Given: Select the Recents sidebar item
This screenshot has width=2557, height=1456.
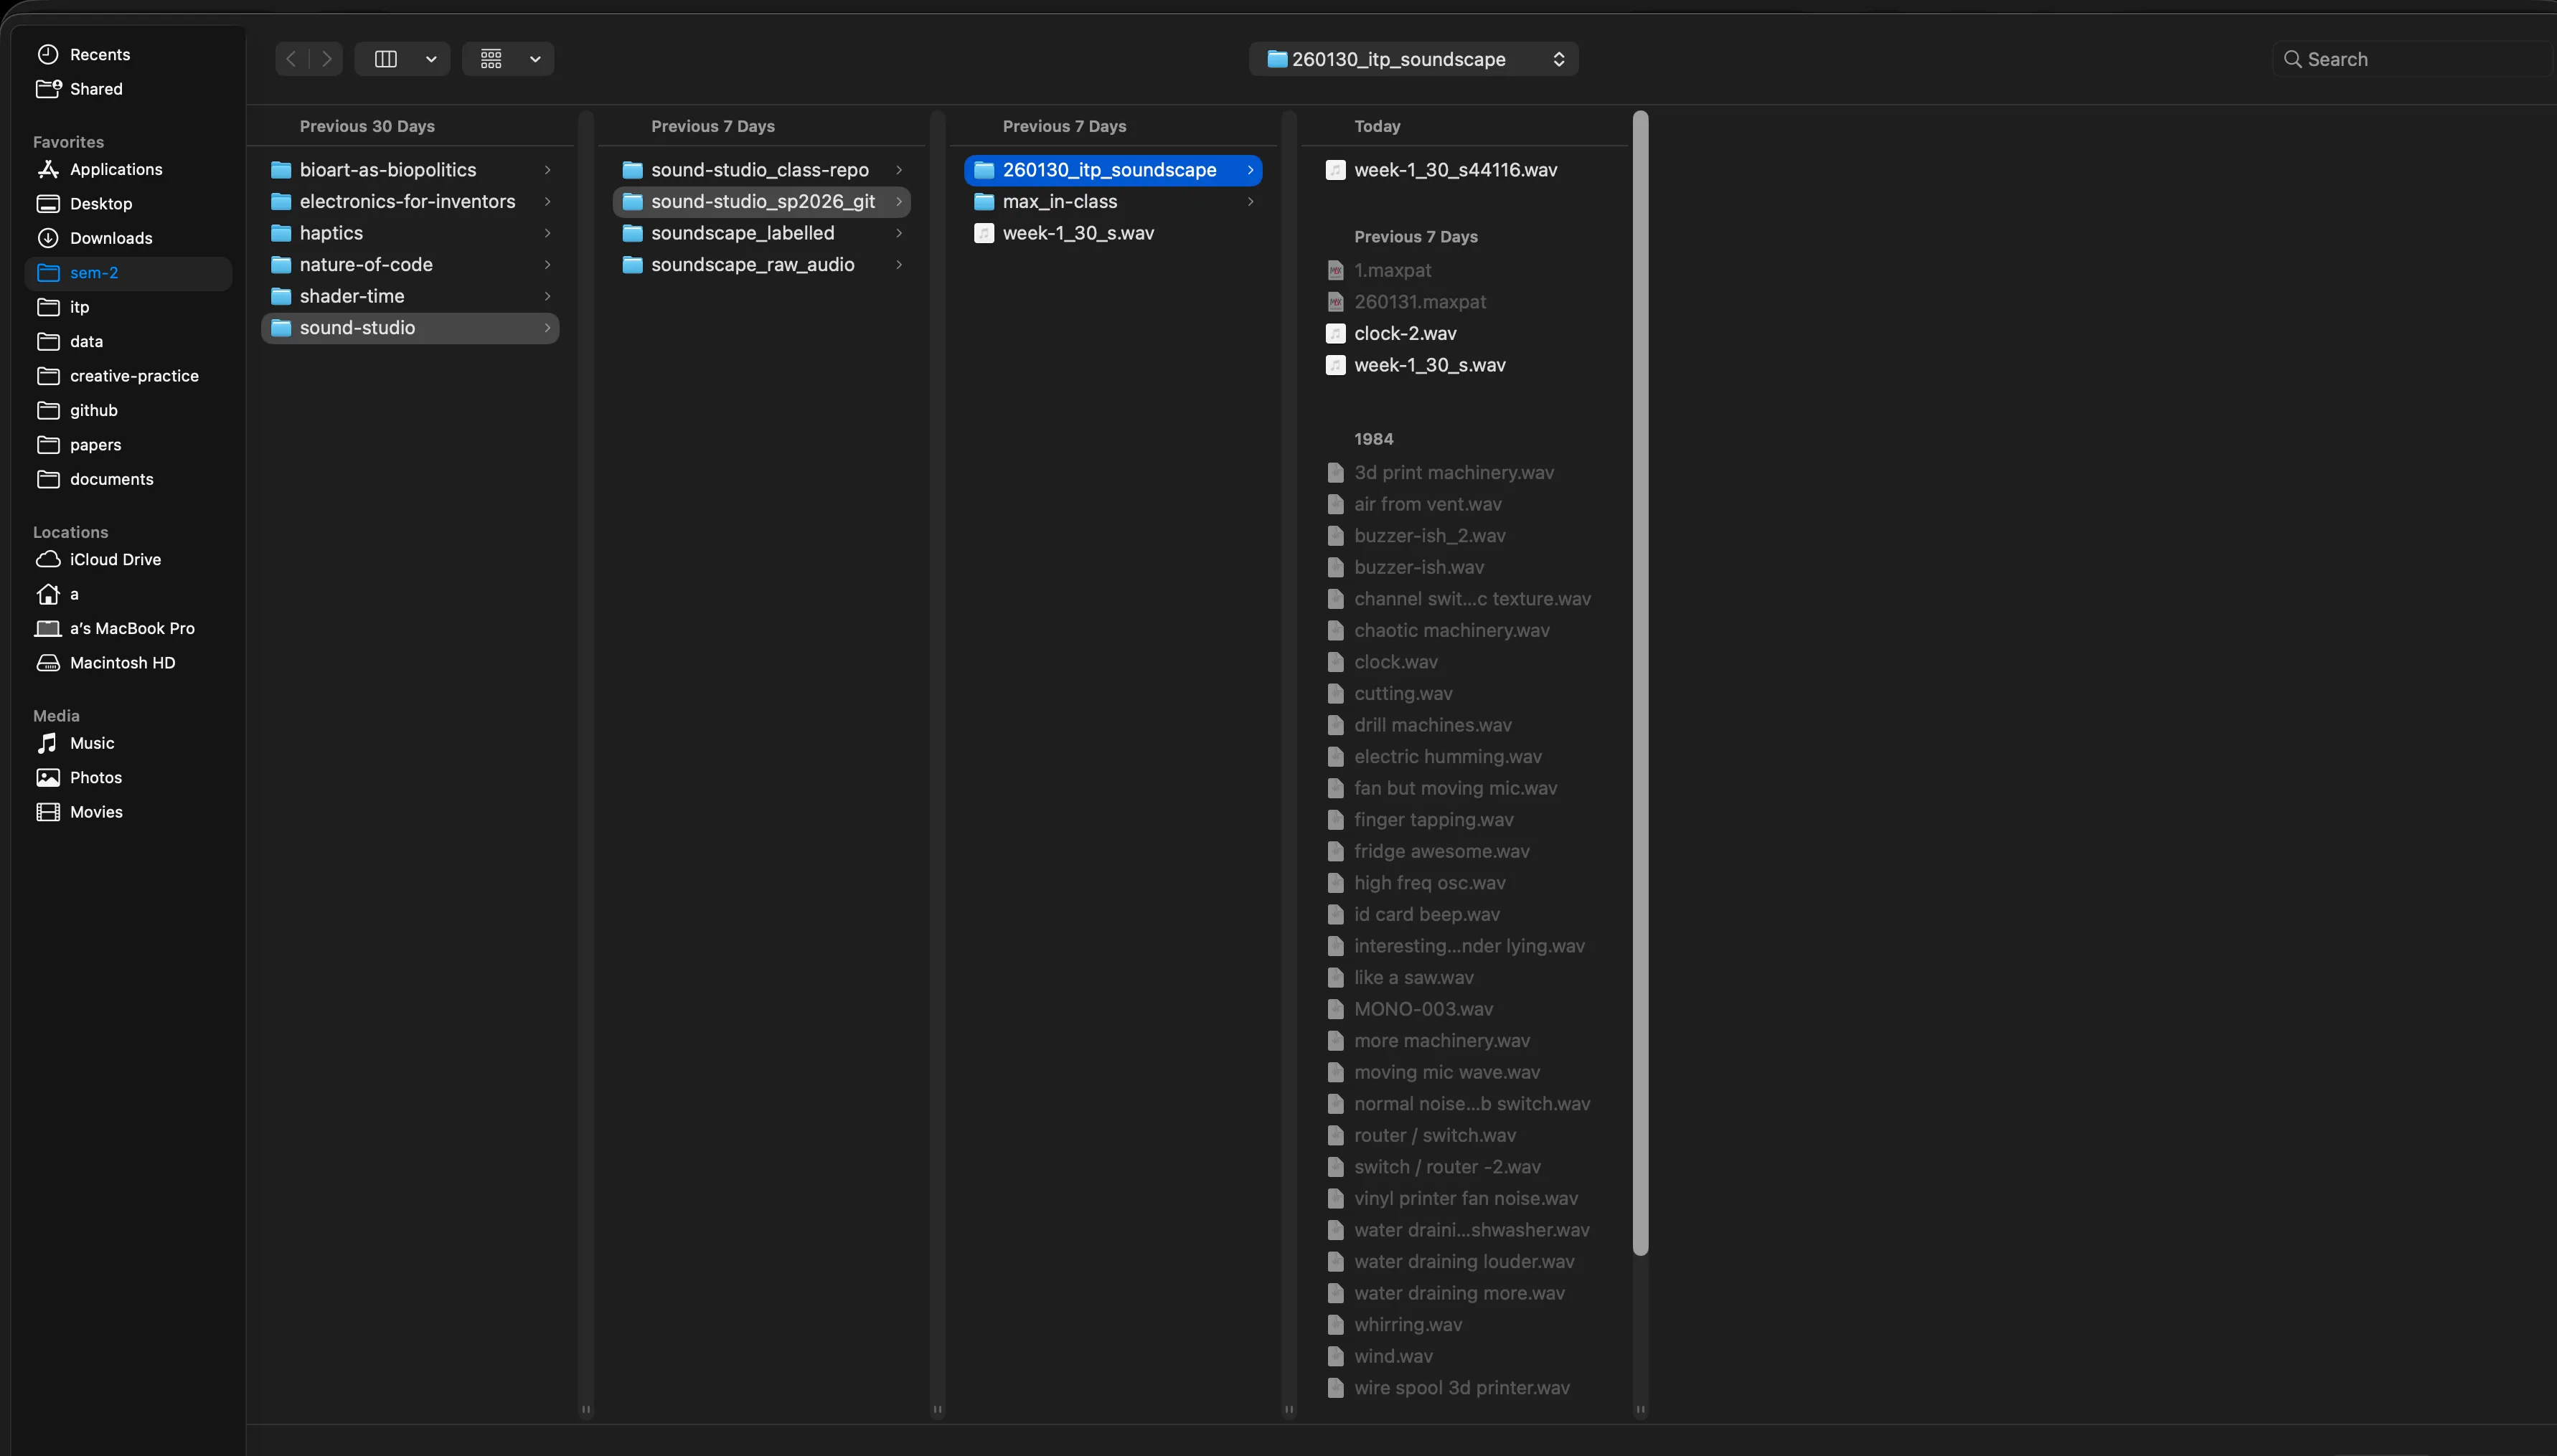Looking at the screenshot, I should (x=99, y=54).
